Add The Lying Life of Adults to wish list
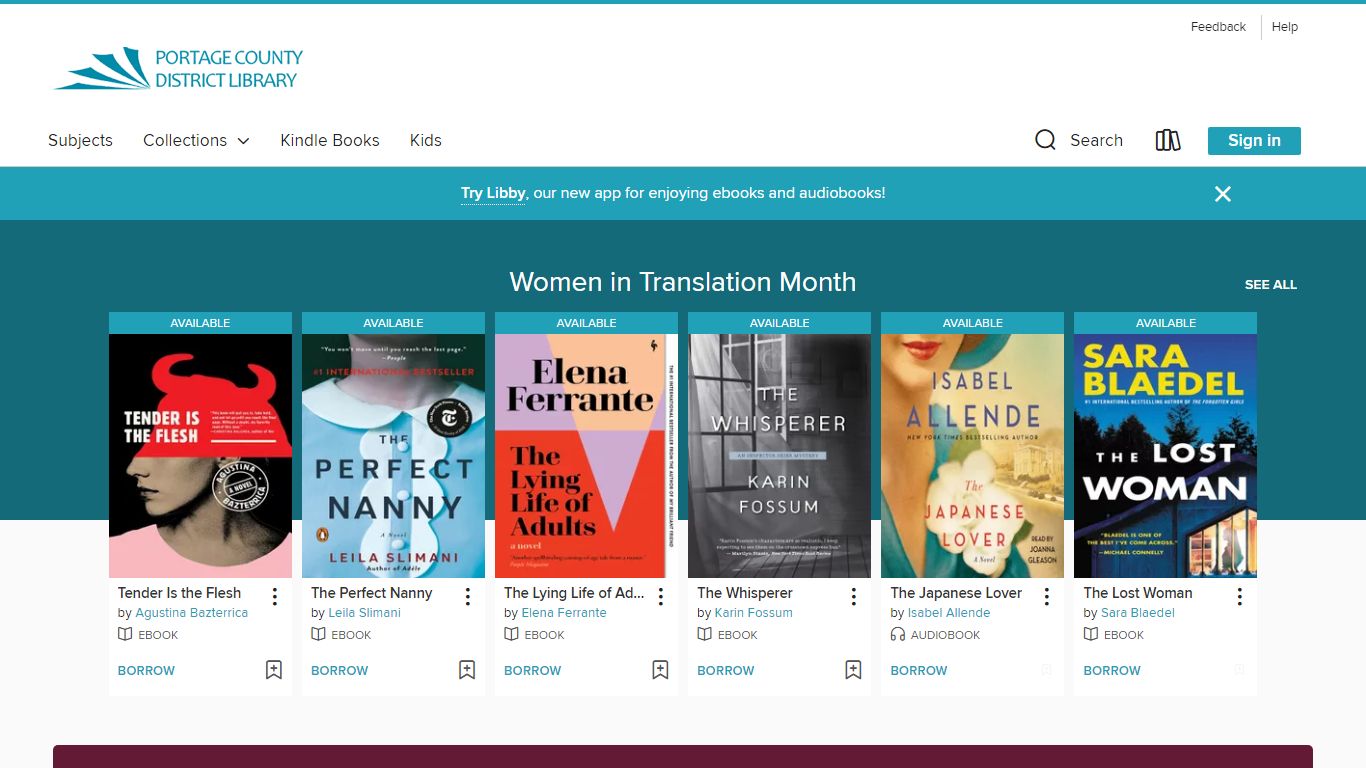Screen dimensions: 1366x768 tap(660, 670)
